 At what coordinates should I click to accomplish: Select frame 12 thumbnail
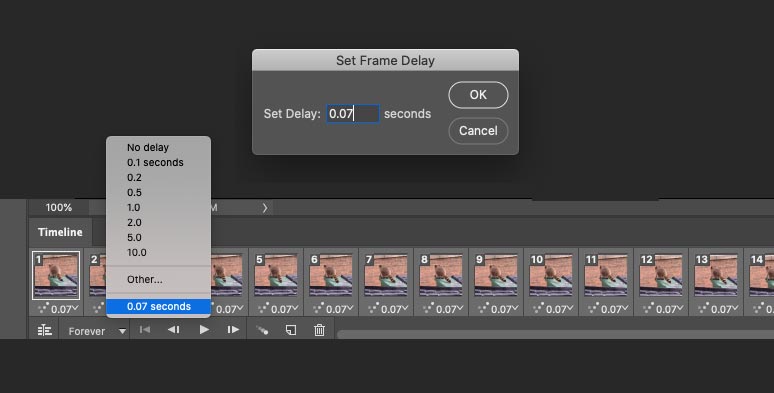click(661, 275)
